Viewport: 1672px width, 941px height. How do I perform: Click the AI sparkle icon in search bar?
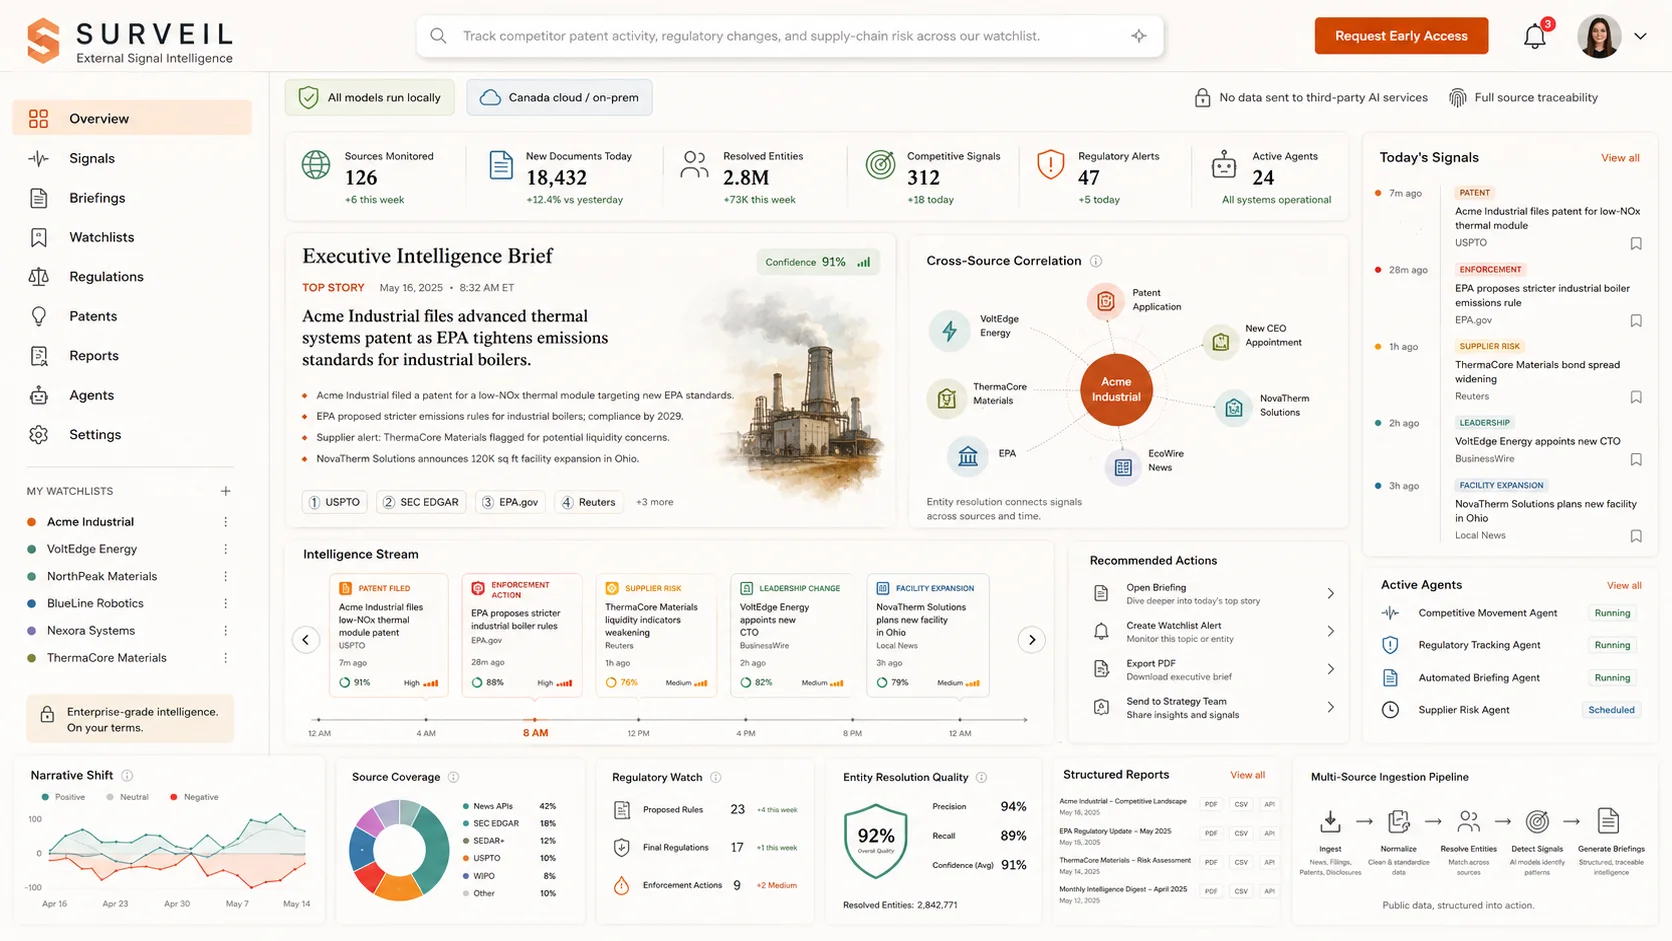tap(1138, 36)
